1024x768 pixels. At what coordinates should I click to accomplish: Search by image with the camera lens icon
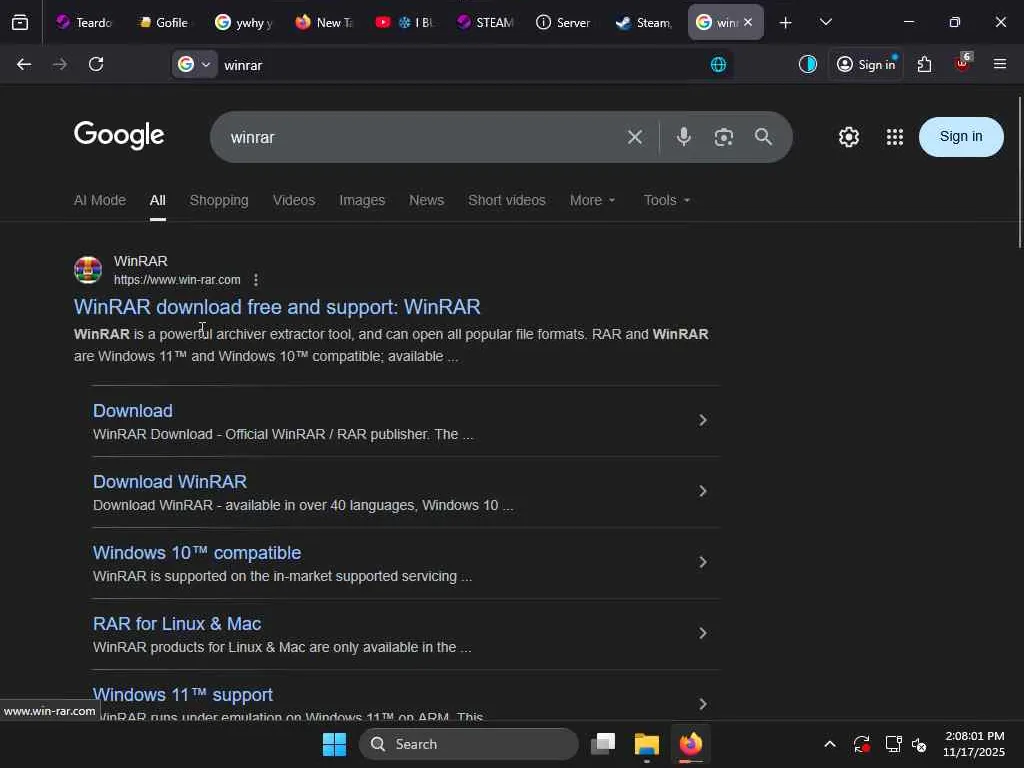coord(724,137)
